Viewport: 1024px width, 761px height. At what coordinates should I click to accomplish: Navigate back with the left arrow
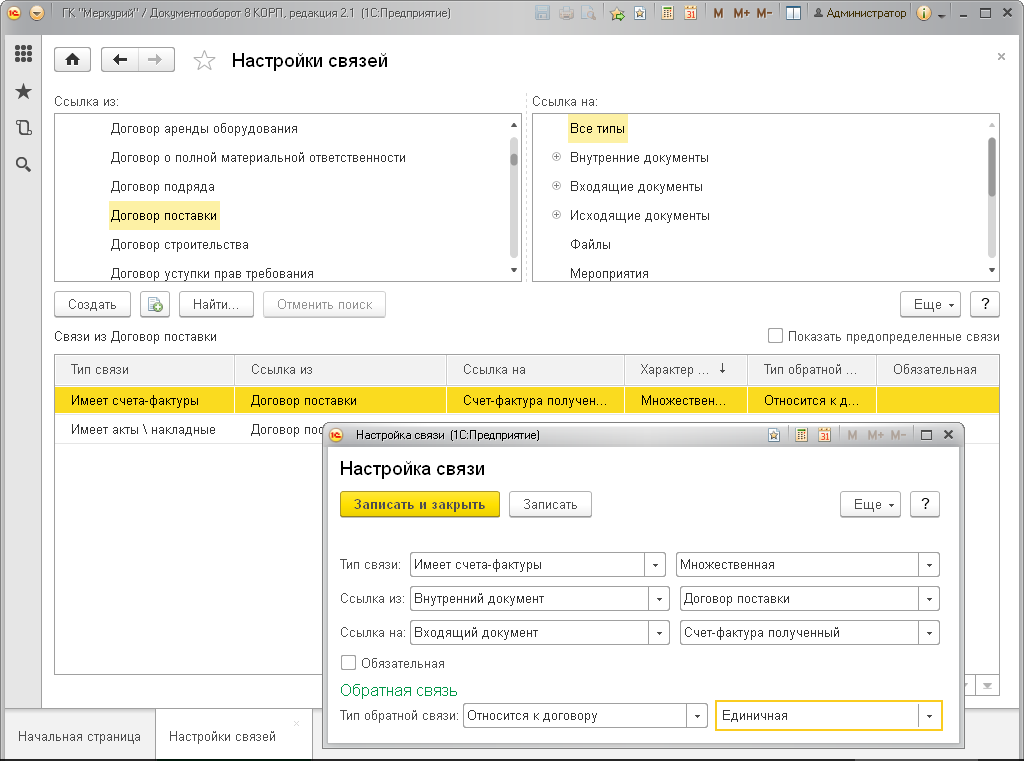[x=120, y=60]
